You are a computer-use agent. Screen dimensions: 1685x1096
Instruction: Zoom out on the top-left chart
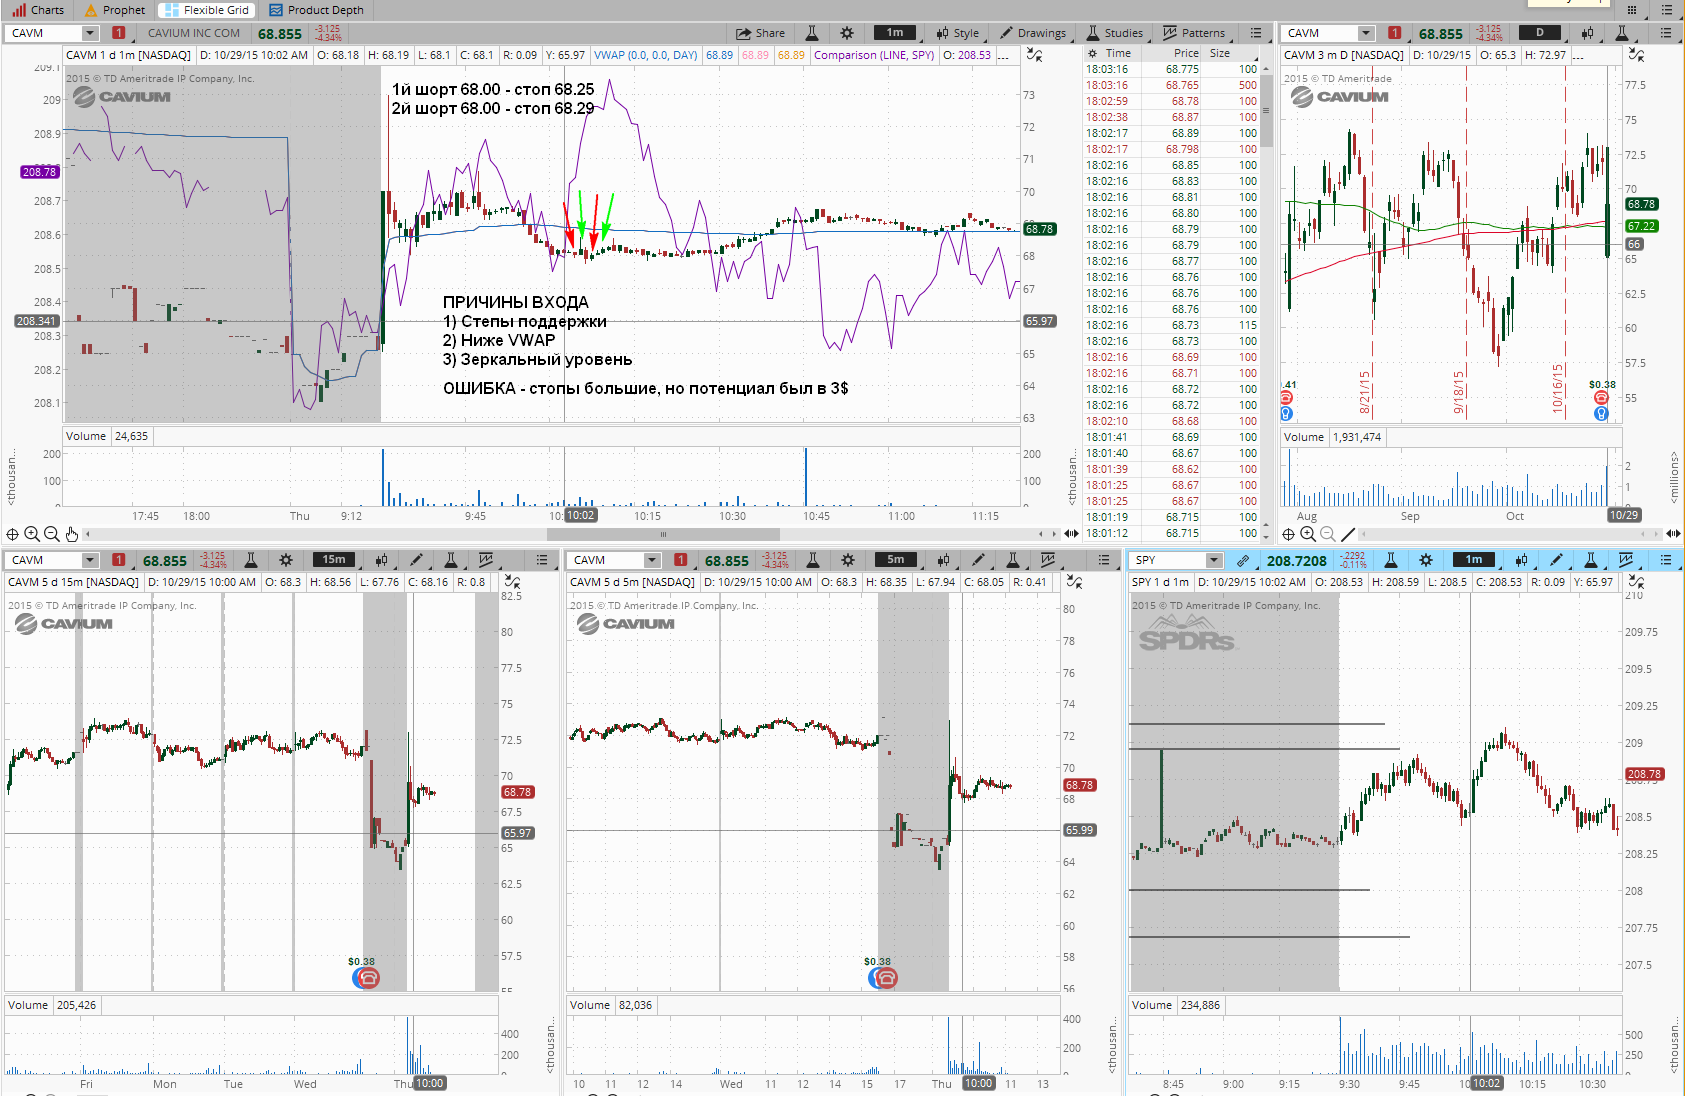click(52, 534)
